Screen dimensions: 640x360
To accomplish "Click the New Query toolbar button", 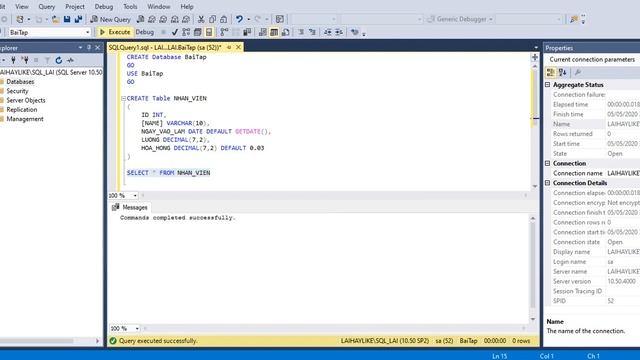I will tap(111, 19).
